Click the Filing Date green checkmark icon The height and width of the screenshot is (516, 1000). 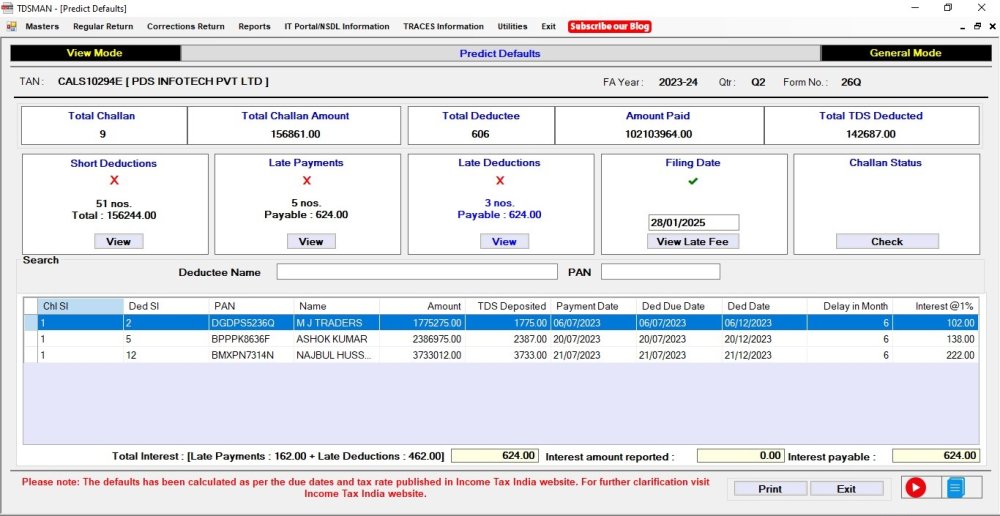[x=693, y=181]
